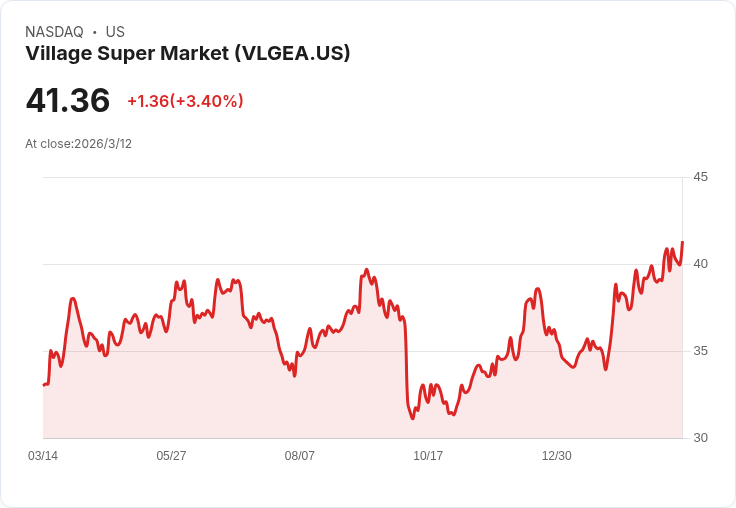Select the 40 y-axis price label

pos(700,264)
